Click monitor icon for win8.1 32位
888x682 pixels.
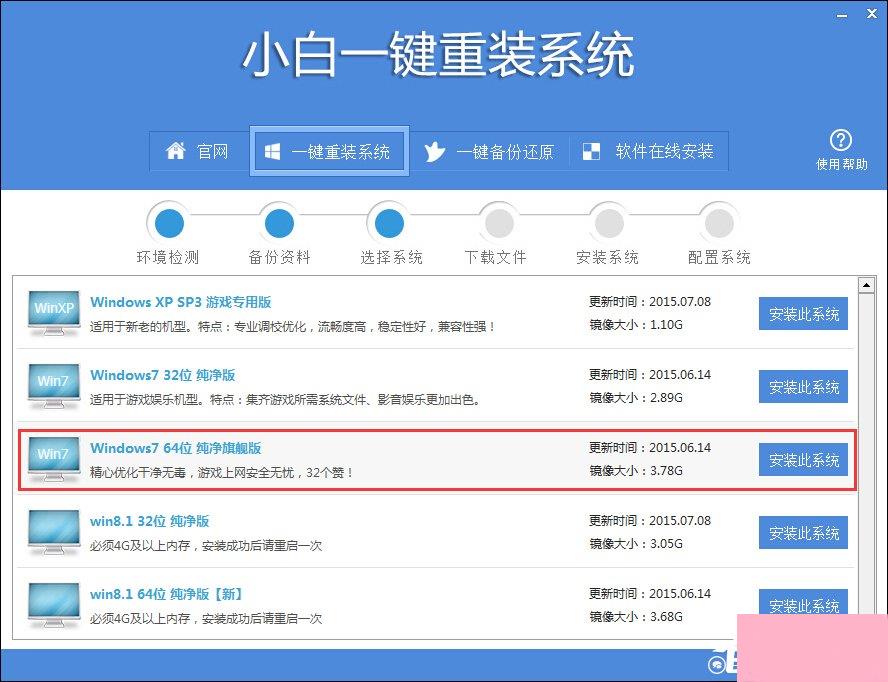pos(54,532)
